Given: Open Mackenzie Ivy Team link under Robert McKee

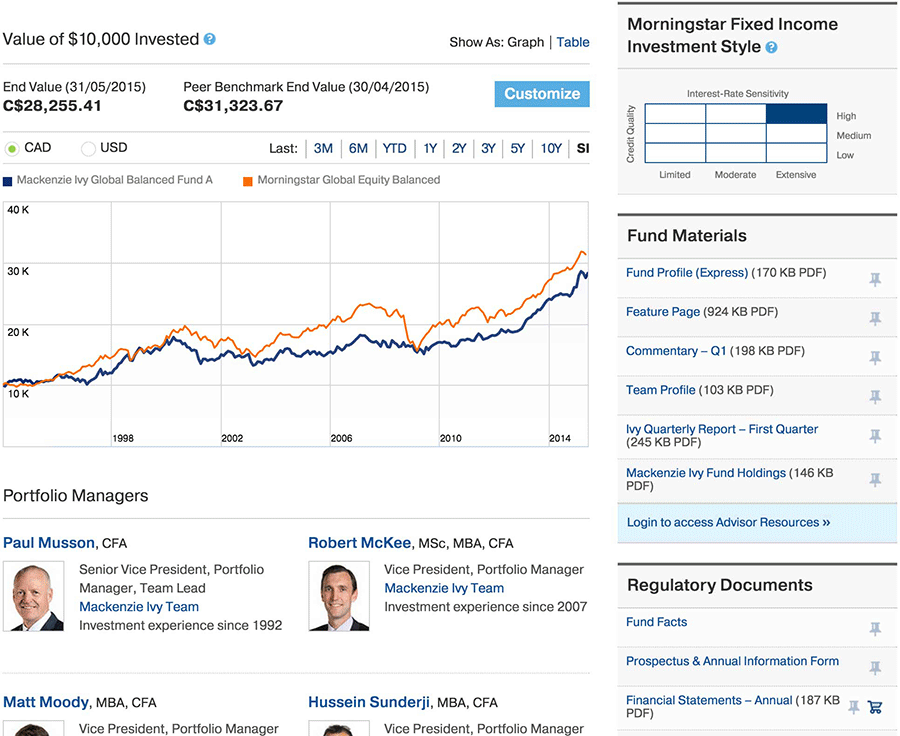Looking at the screenshot, I should tap(444, 588).
